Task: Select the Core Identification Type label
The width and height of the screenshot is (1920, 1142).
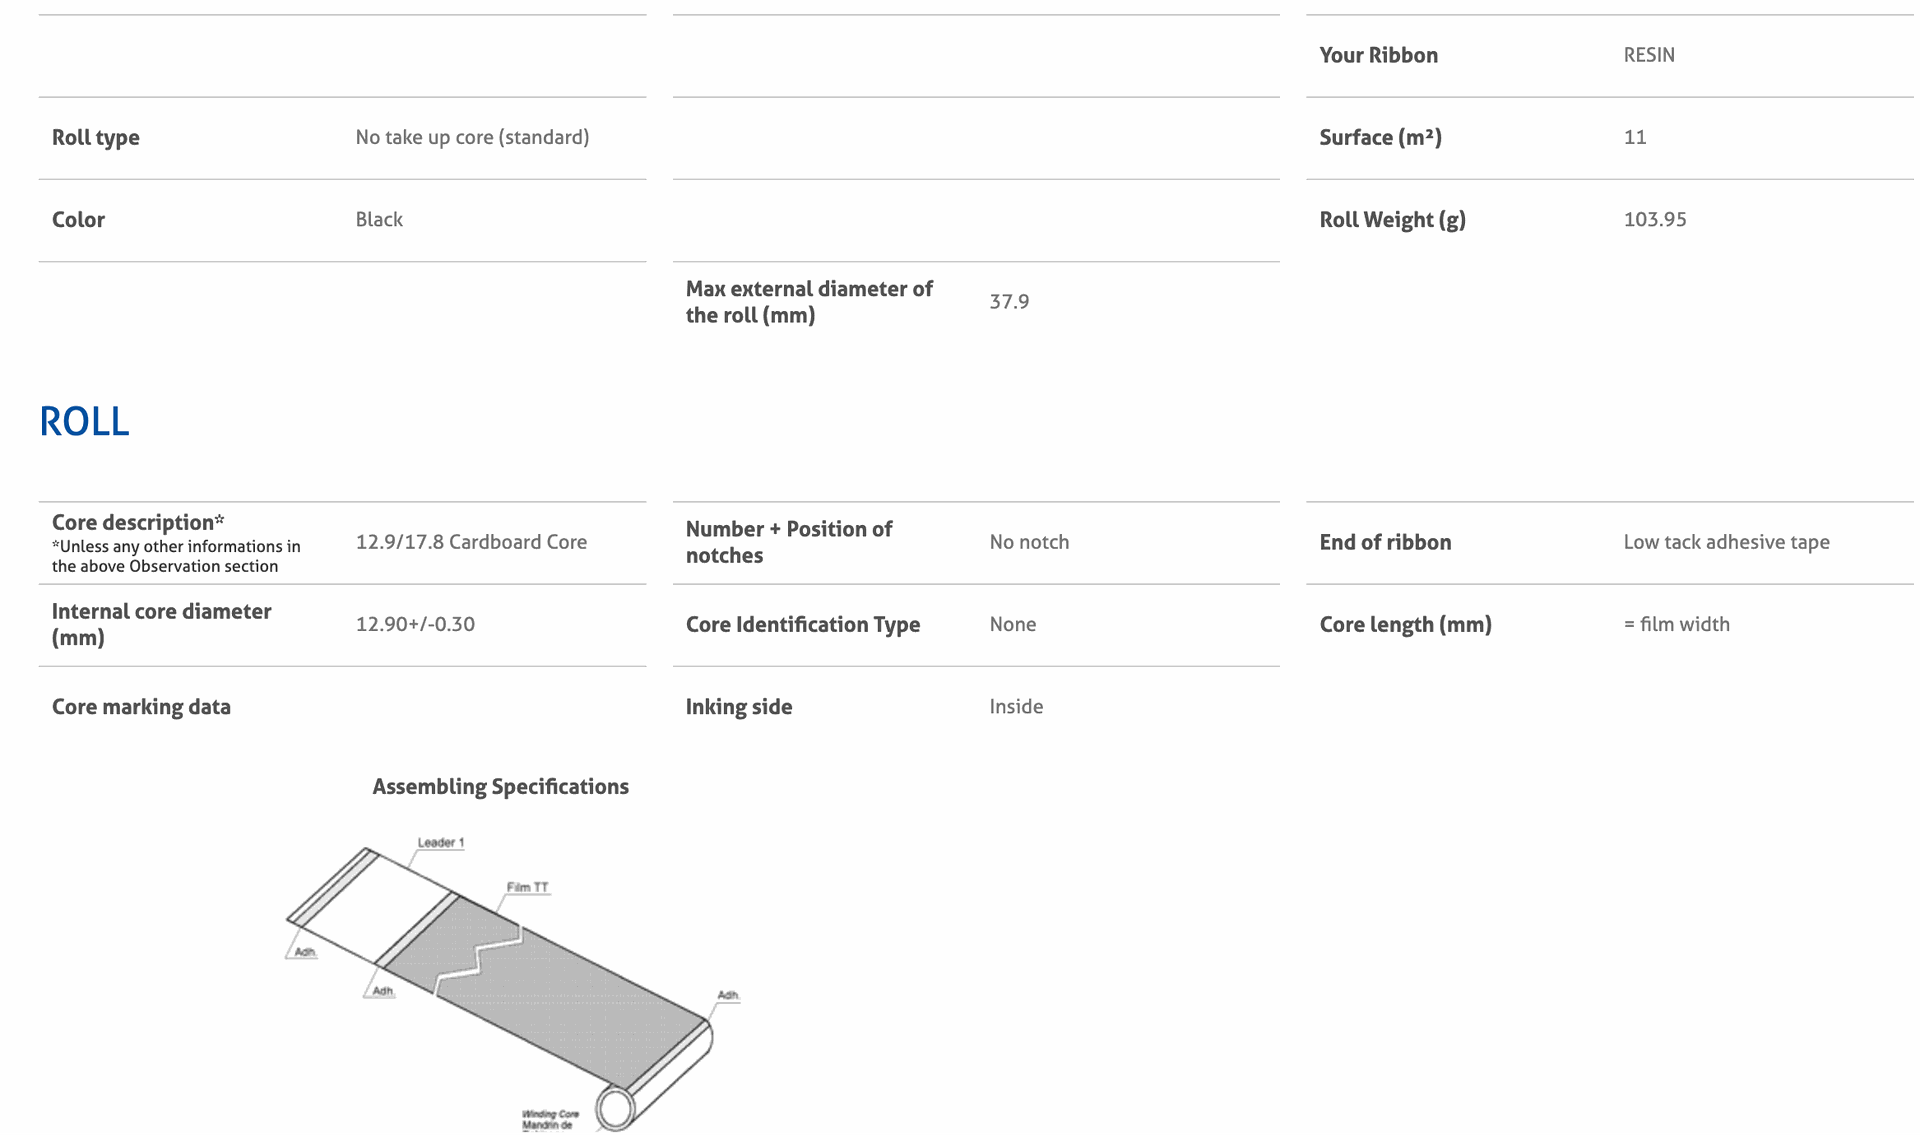Action: click(x=803, y=625)
